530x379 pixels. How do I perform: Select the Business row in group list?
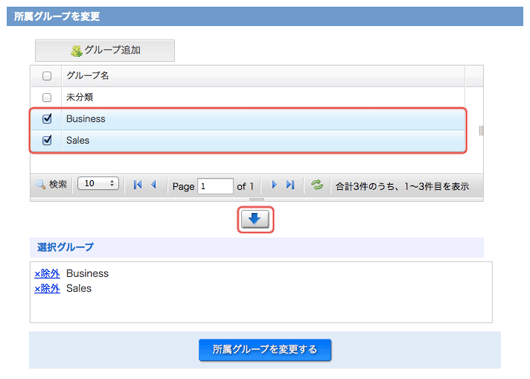[x=248, y=119]
